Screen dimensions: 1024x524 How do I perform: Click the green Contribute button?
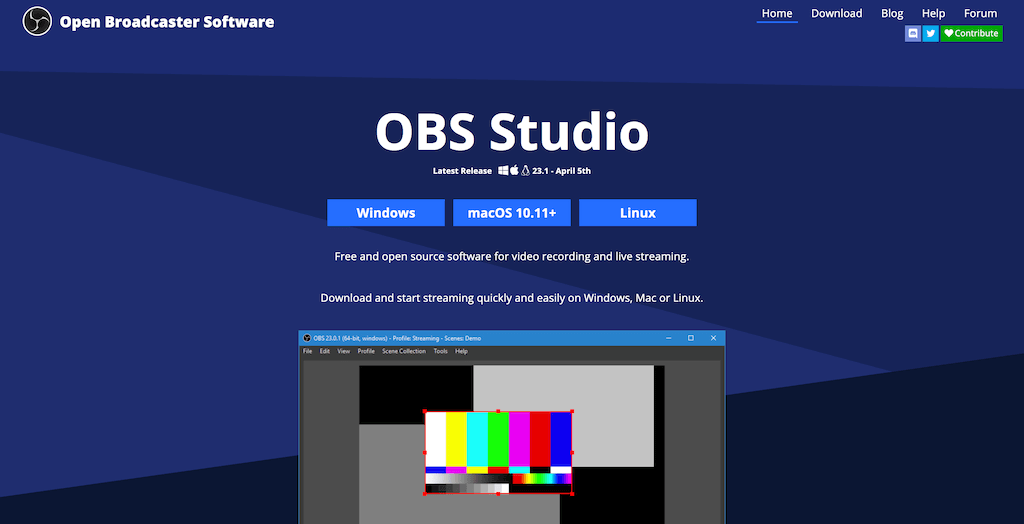coord(972,33)
